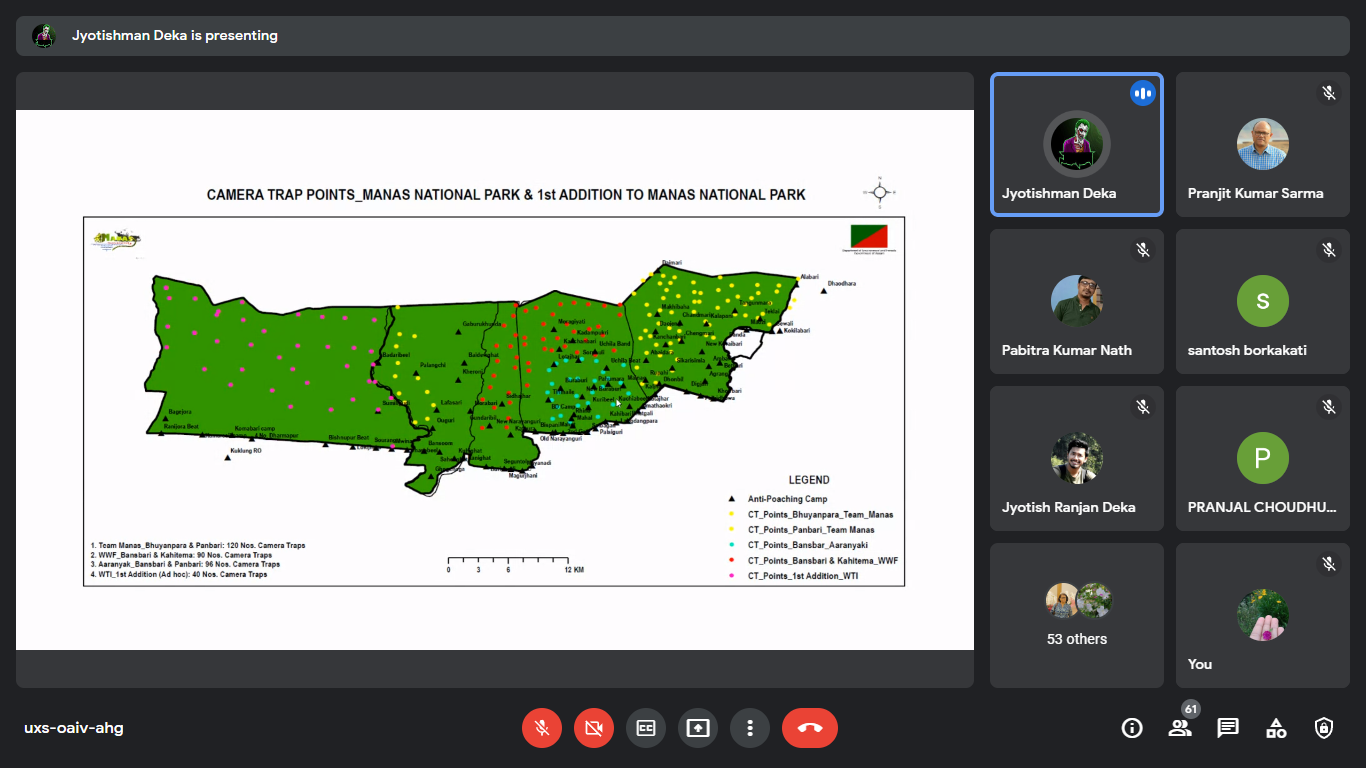
Task: Open the more options three-dot menu
Action: click(750, 728)
